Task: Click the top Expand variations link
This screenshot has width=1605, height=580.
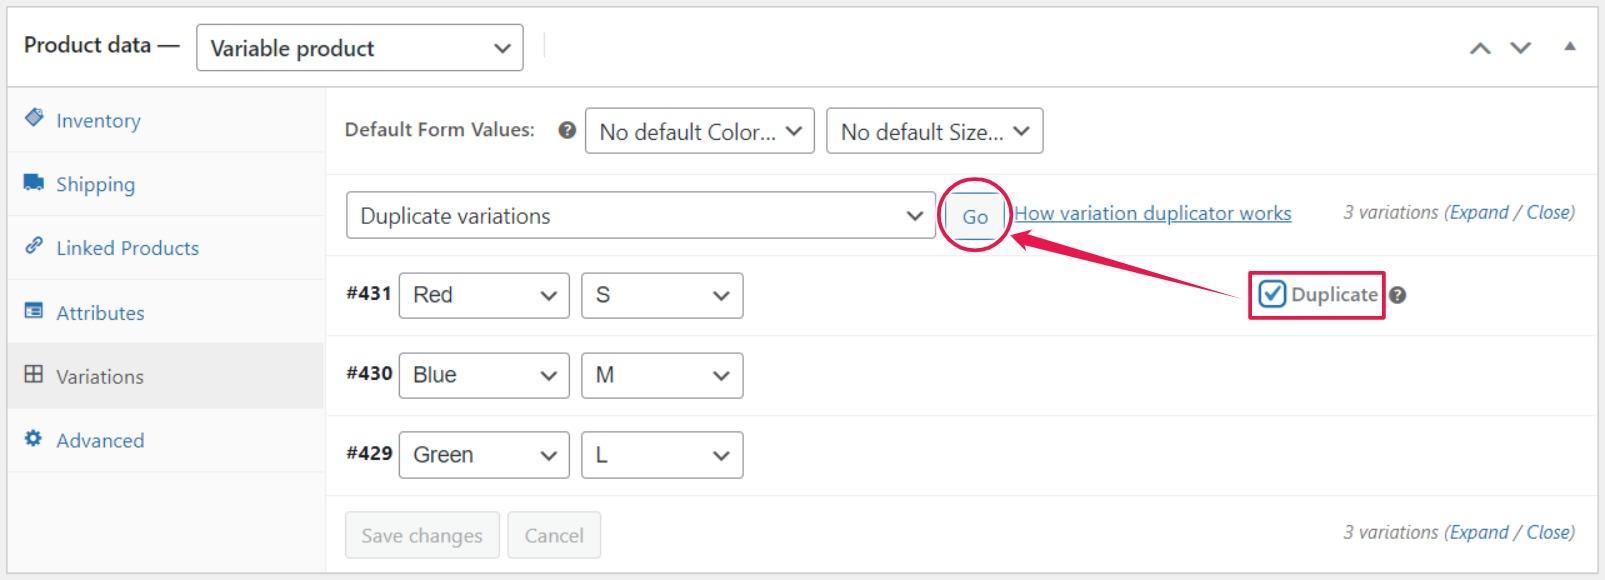Action: pyautogui.click(x=1479, y=212)
